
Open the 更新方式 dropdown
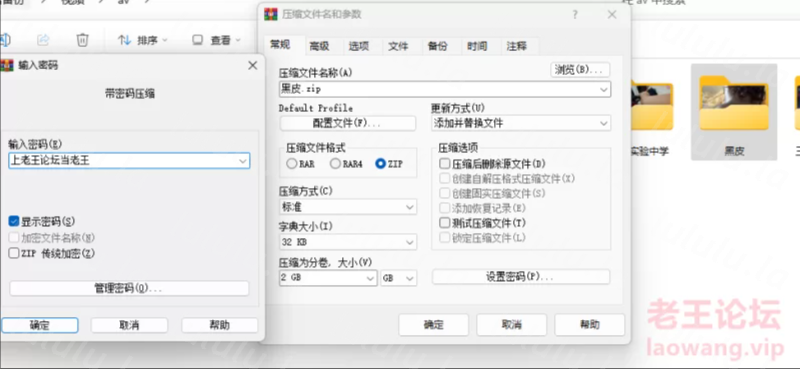tap(521, 123)
